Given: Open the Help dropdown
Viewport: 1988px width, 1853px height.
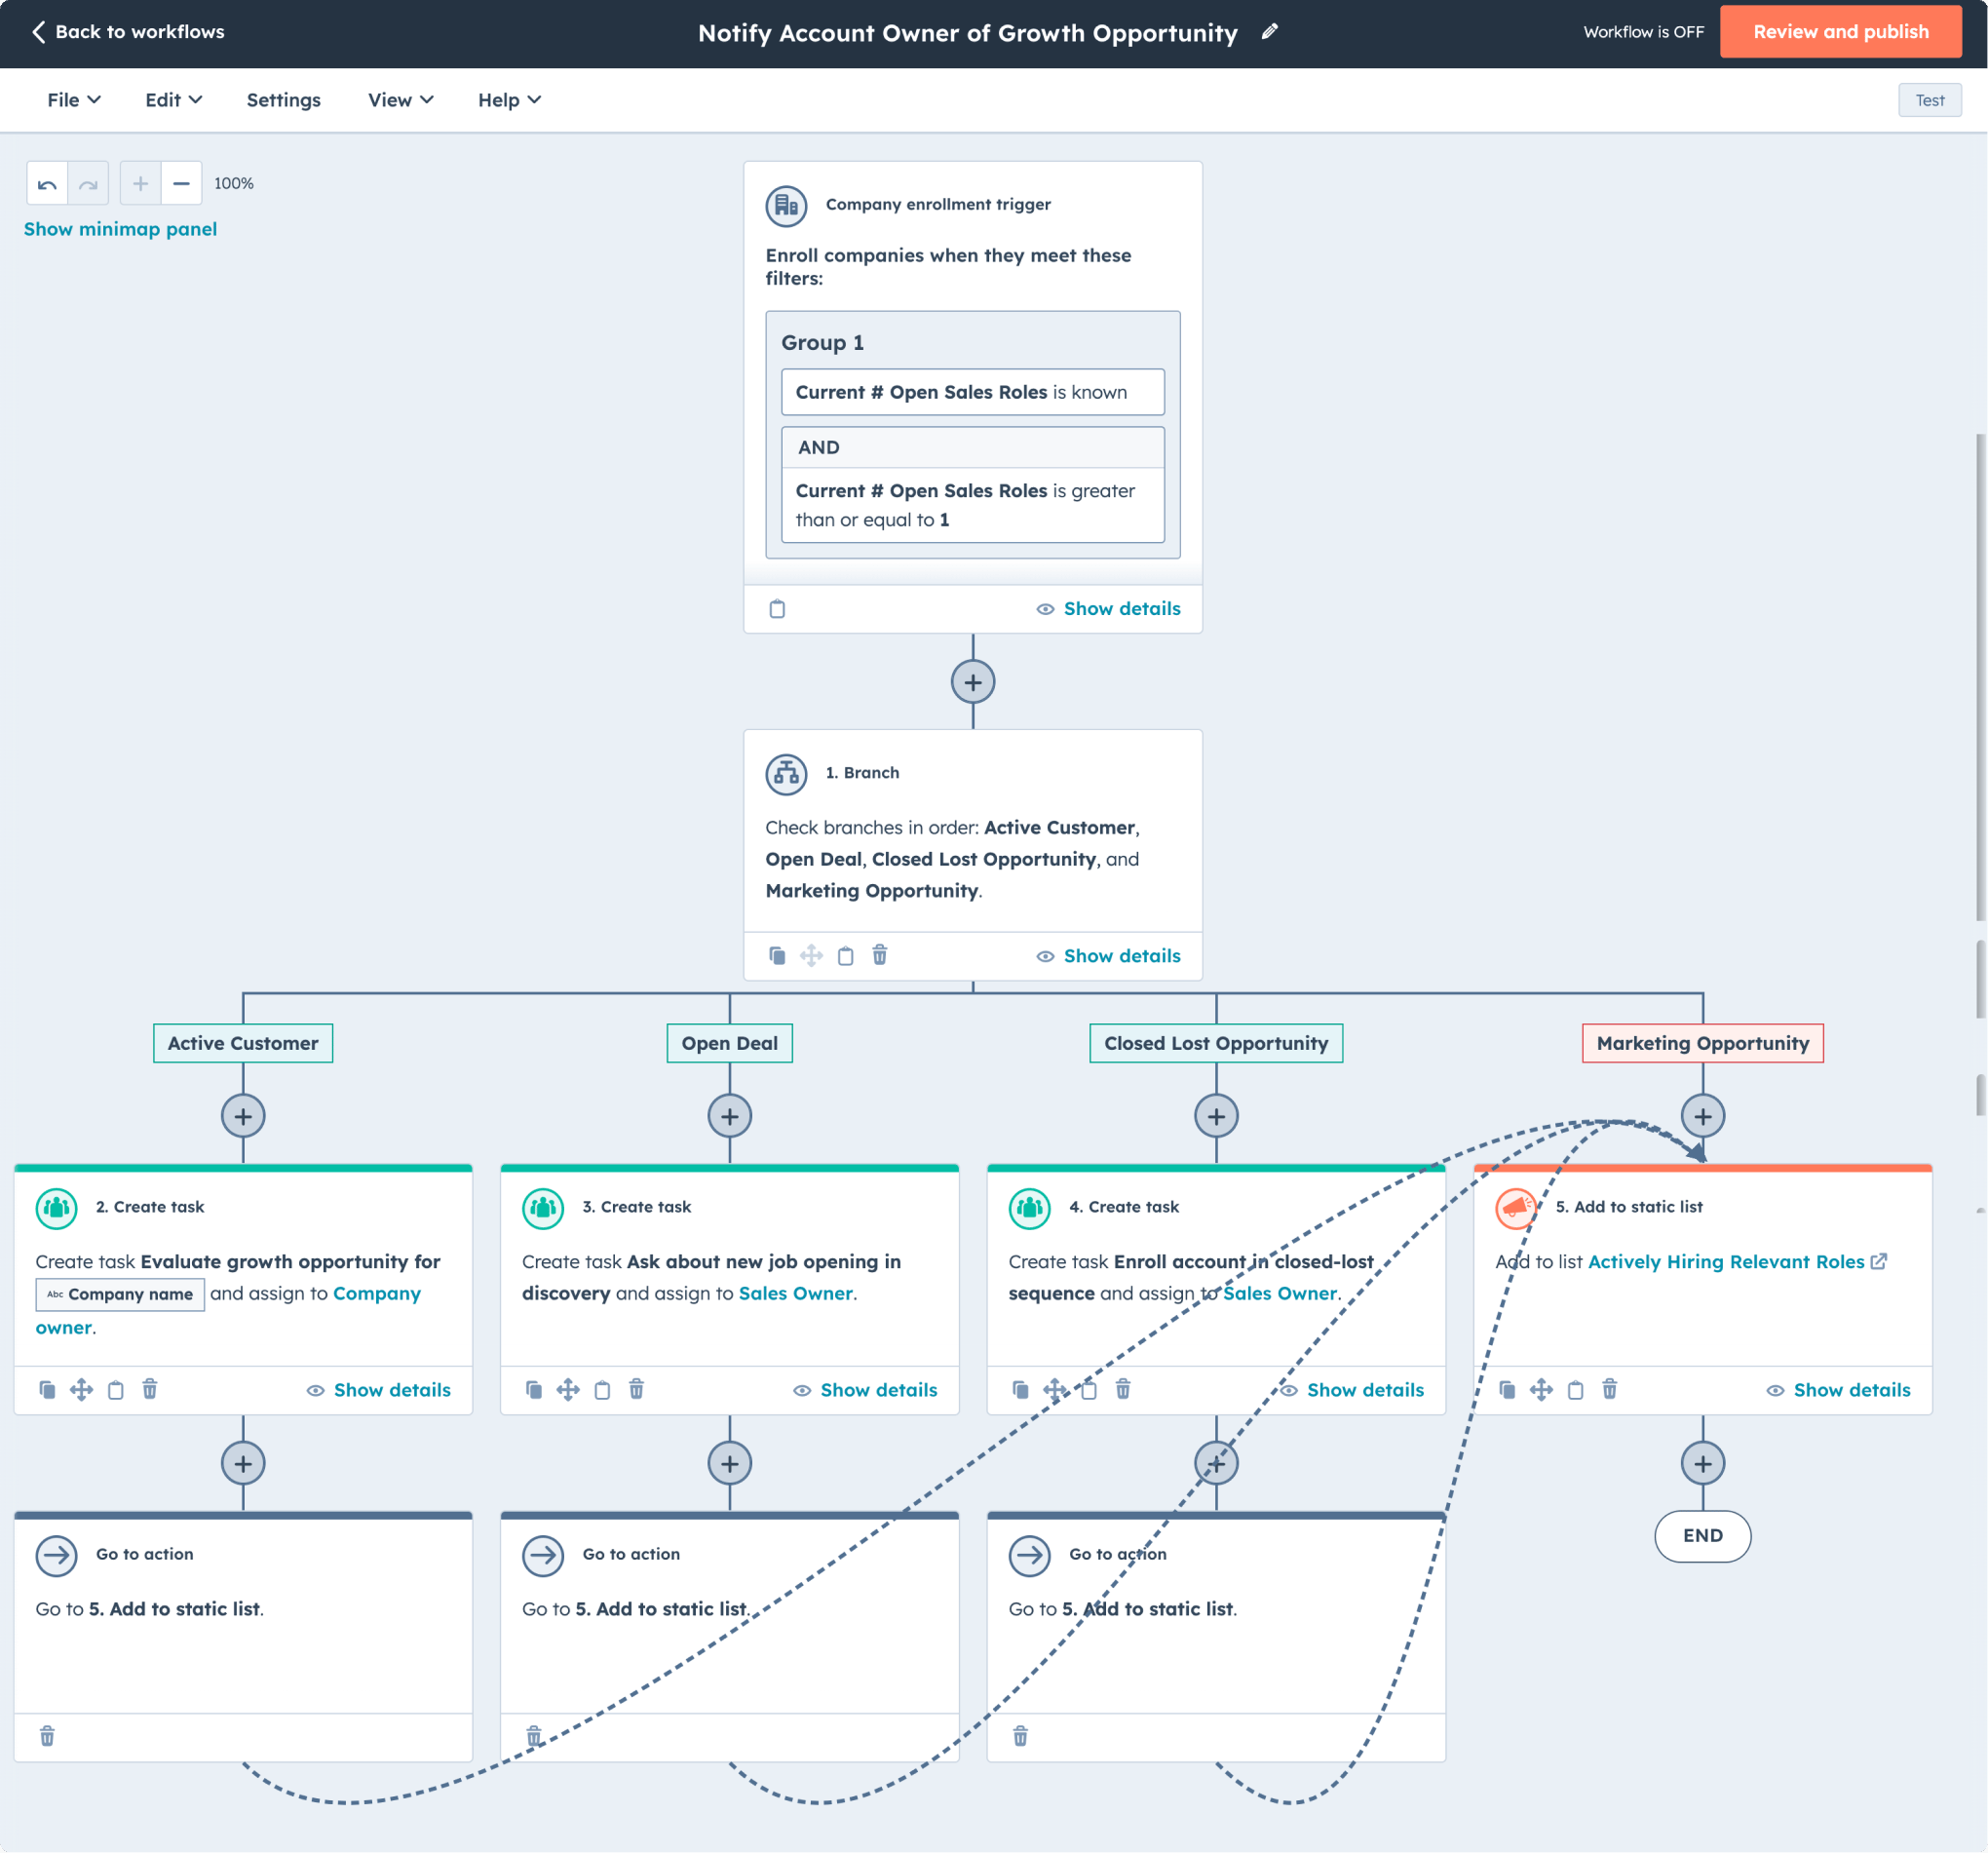Looking at the screenshot, I should click(x=509, y=100).
